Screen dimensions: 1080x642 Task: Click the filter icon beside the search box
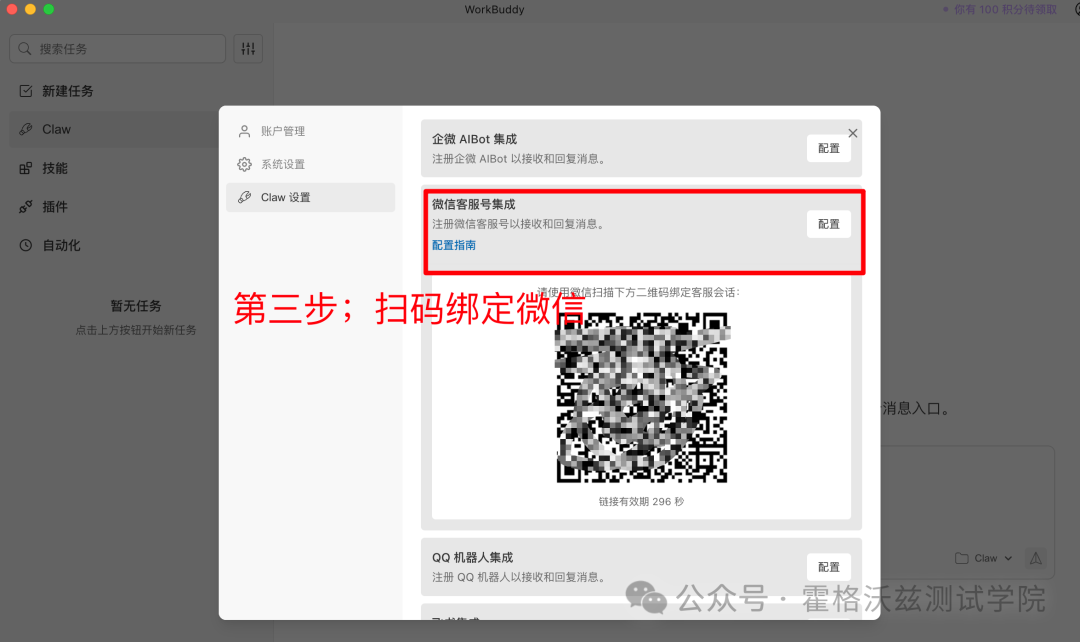click(248, 48)
